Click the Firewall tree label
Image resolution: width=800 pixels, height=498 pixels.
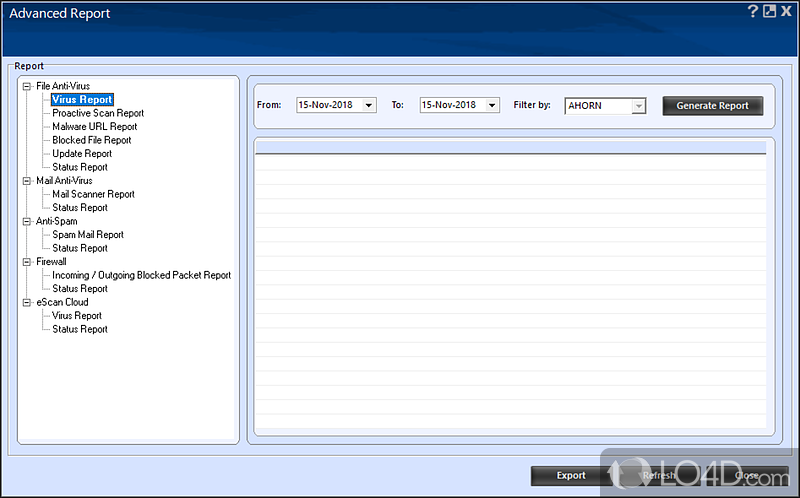click(51, 262)
